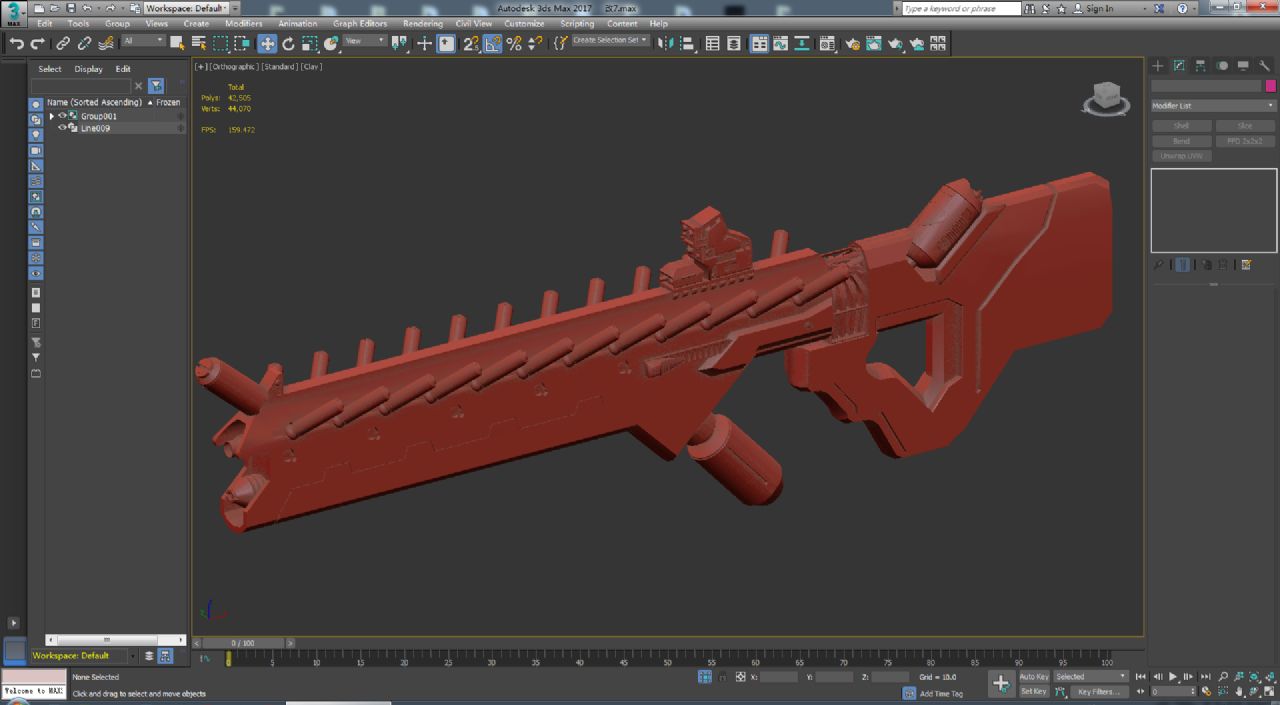Toggle the Spinner Snap button
1280x705 pixels.
pyautogui.click(x=535, y=43)
